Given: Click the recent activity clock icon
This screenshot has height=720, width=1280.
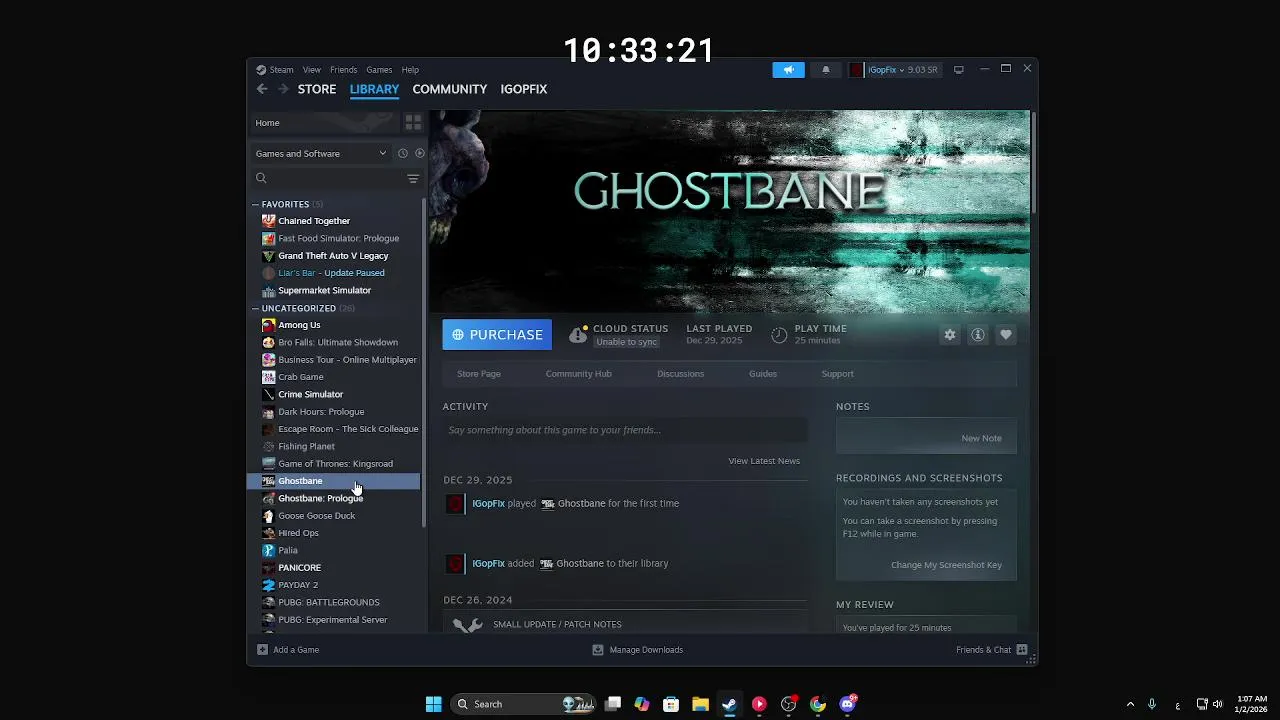Looking at the screenshot, I should 403,153.
